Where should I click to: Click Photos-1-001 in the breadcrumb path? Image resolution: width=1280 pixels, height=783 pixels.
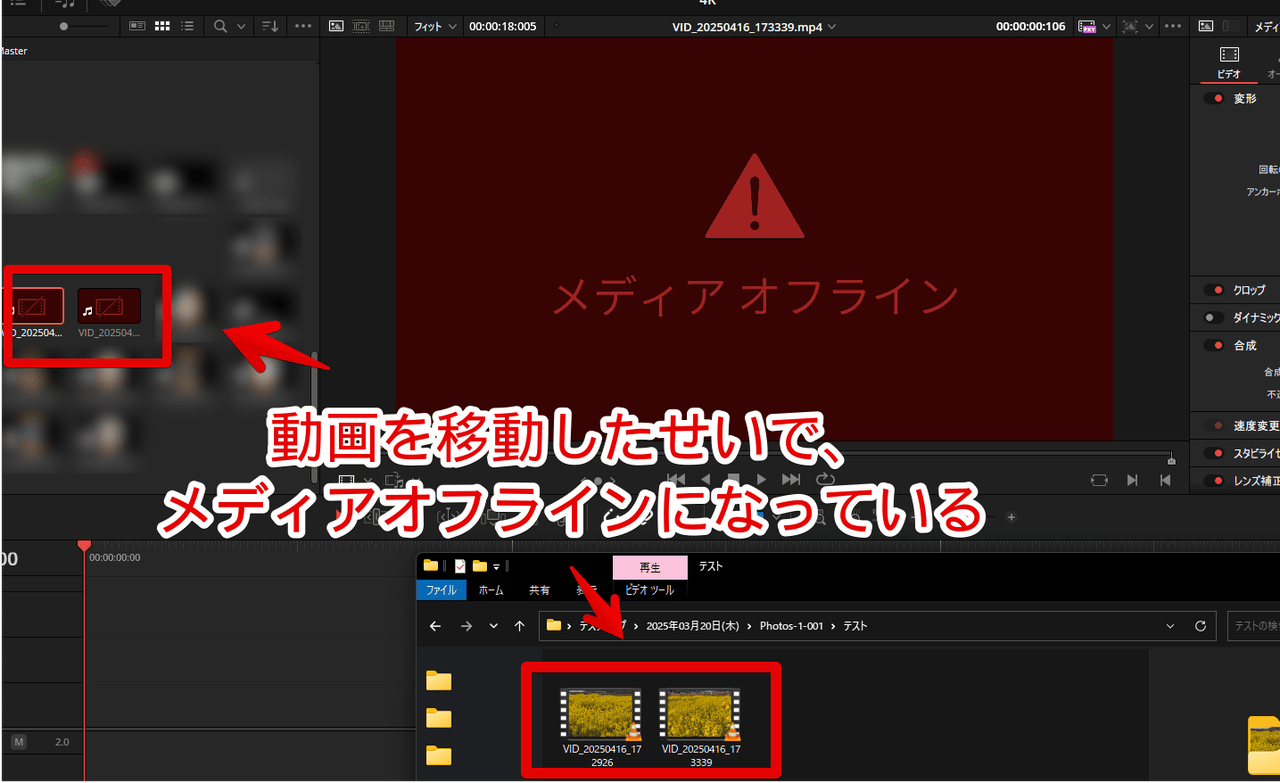[x=791, y=626]
